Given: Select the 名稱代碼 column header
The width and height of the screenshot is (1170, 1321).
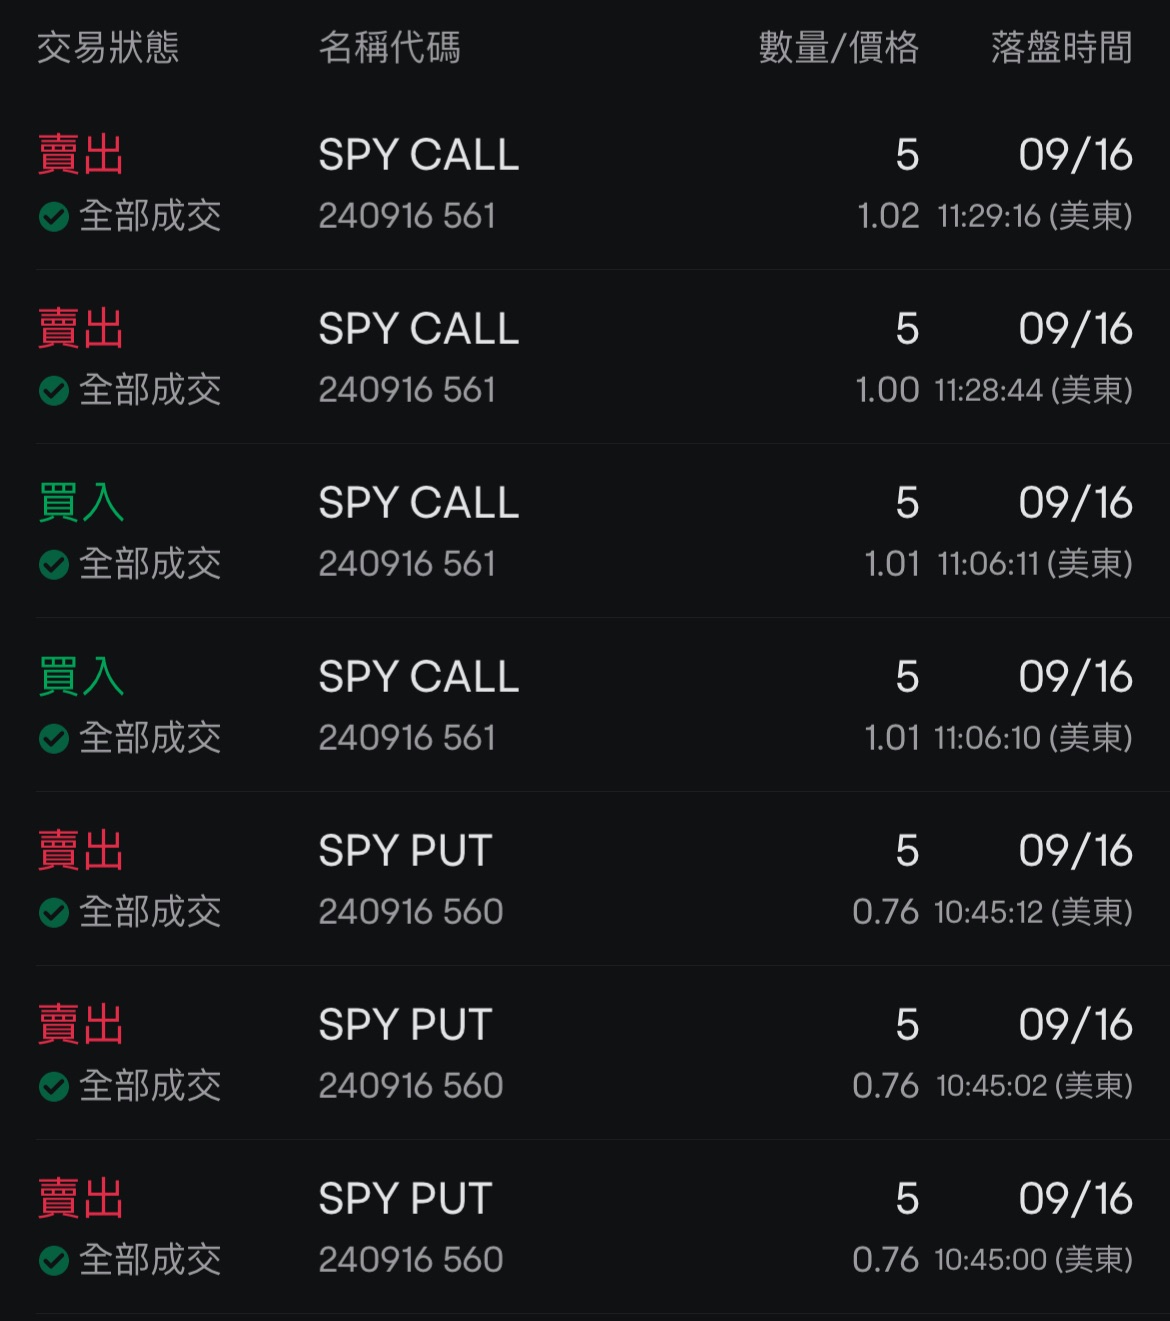Looking at the screenshot, I should (x=389, y=47).
